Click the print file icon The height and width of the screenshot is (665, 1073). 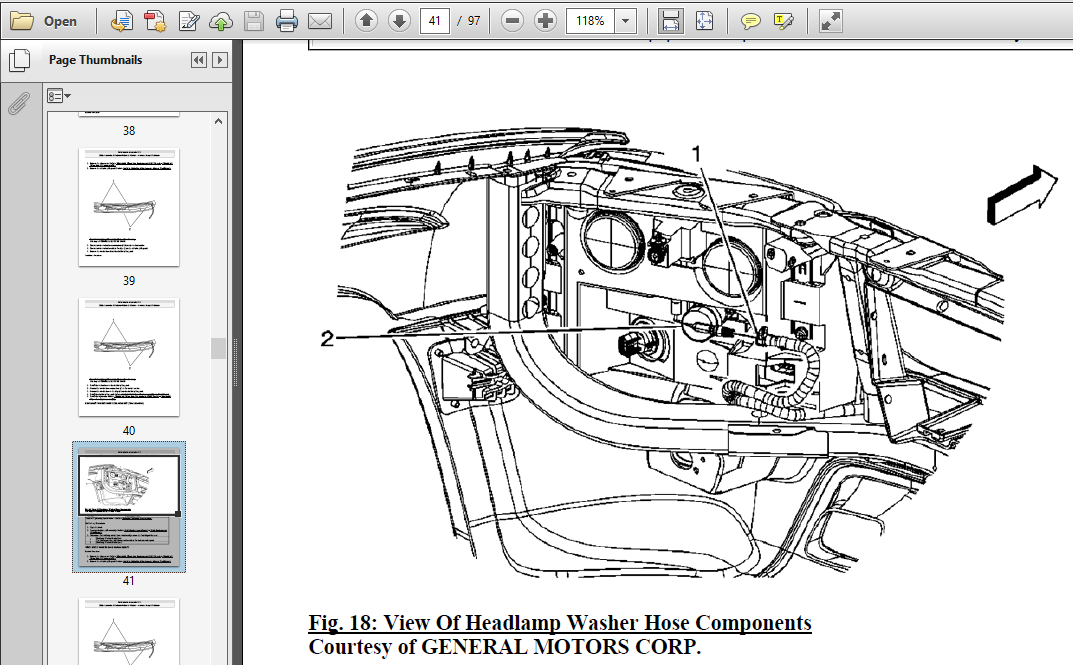click(x=287, y=21)
